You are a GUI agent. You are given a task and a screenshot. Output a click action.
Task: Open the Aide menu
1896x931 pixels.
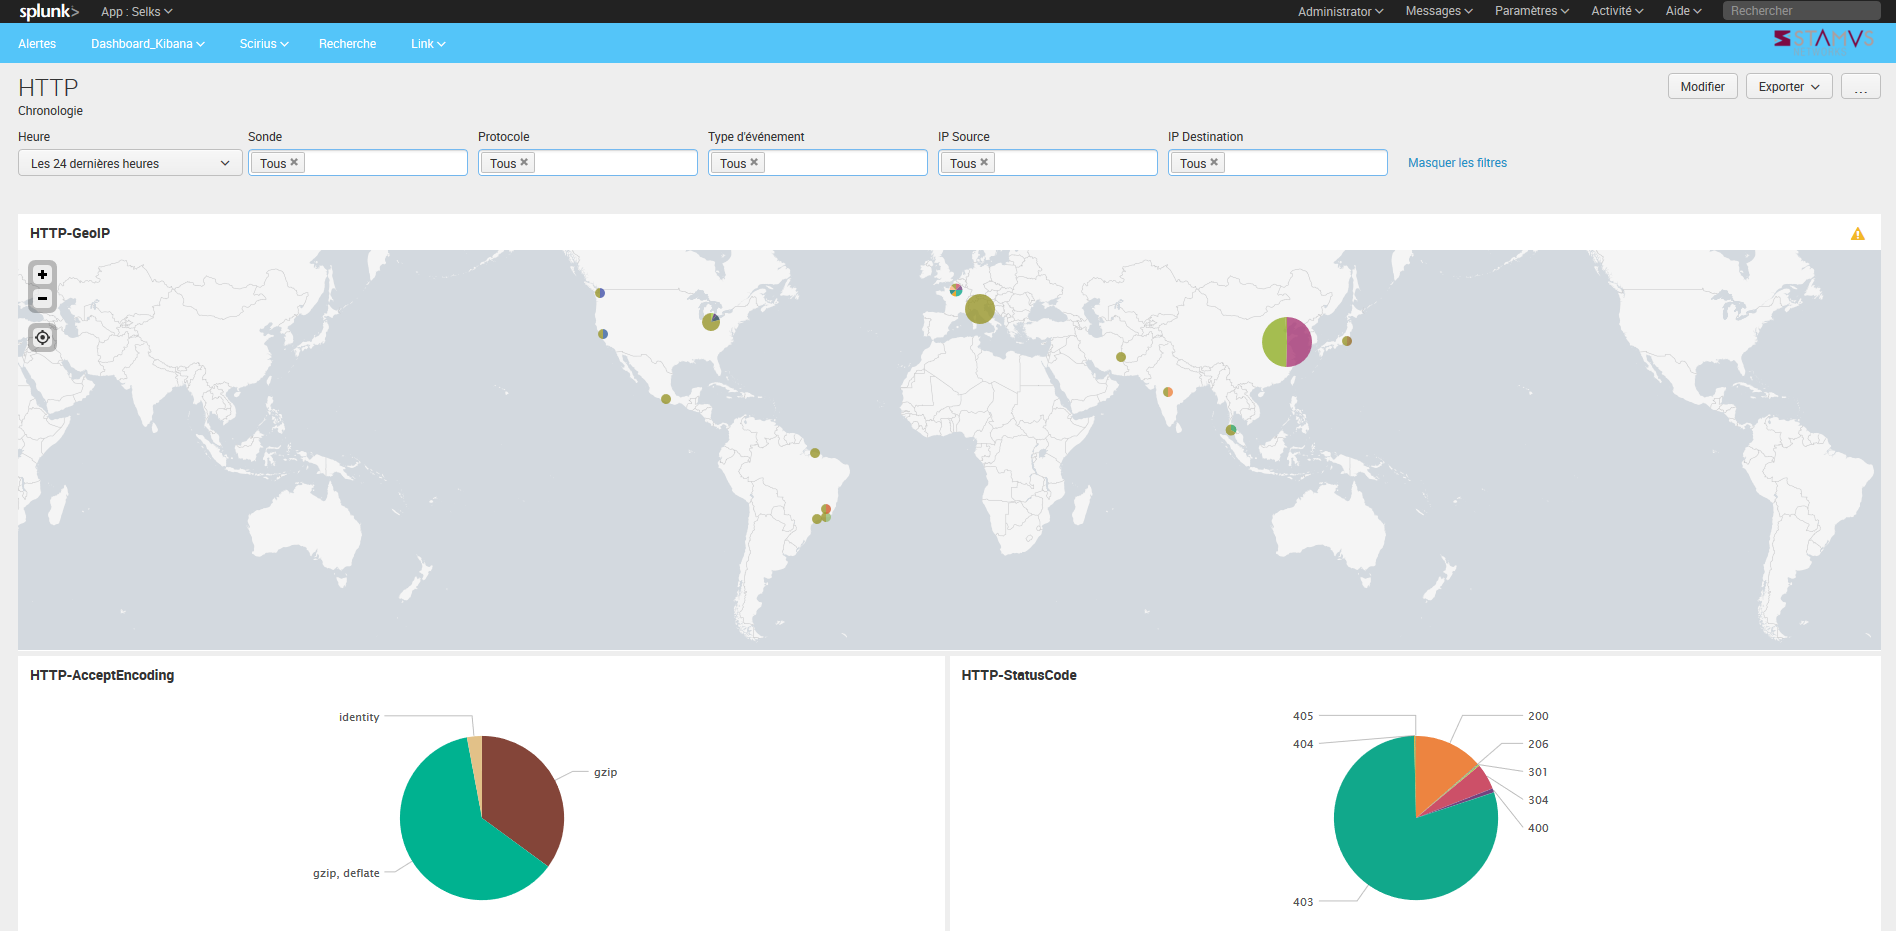point(1683,11)
